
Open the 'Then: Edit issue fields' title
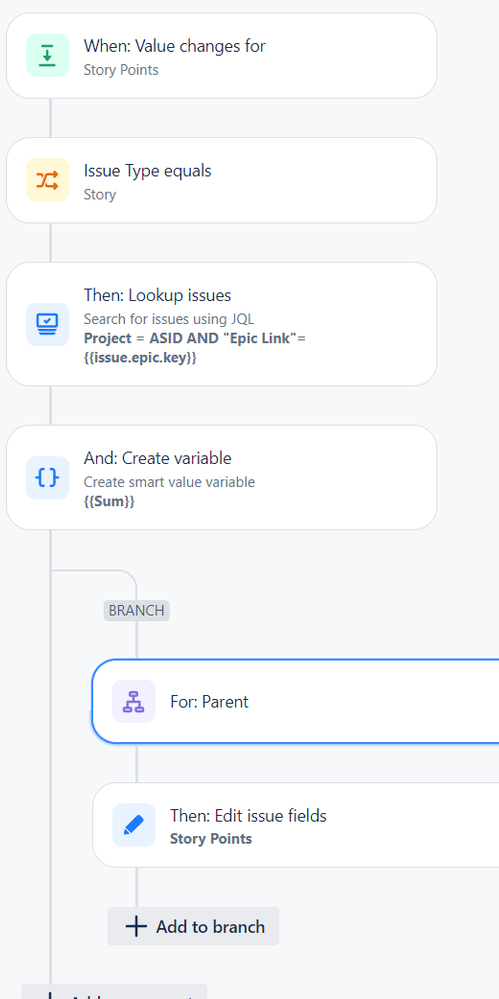248,816
